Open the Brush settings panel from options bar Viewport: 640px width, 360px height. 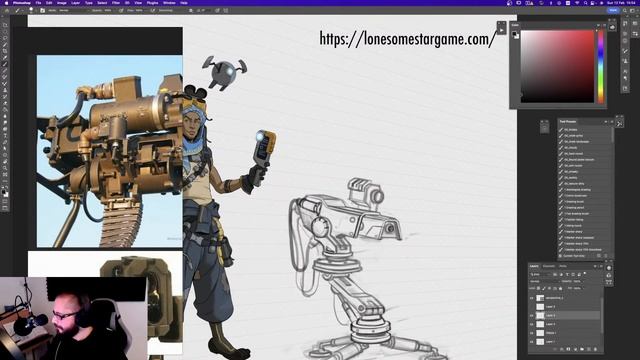pyautogui.click(x=42, y=10)
